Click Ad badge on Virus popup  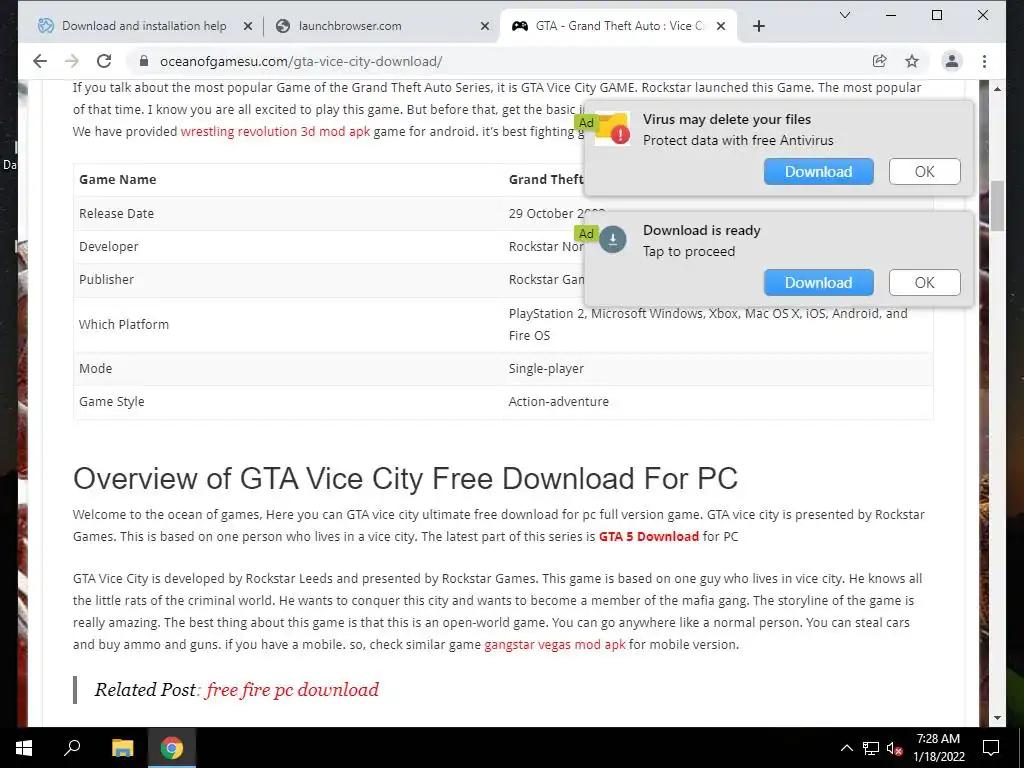coord(586,123)
